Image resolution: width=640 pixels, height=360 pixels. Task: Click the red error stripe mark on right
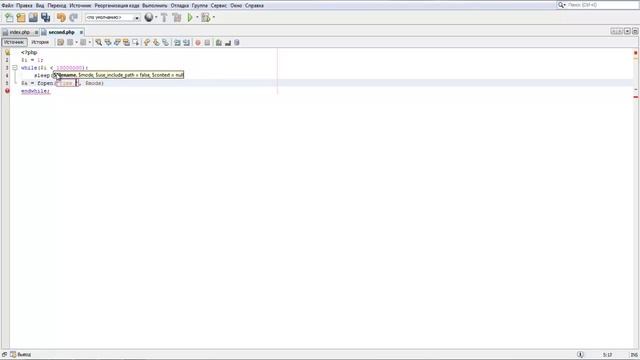point(636,97)
